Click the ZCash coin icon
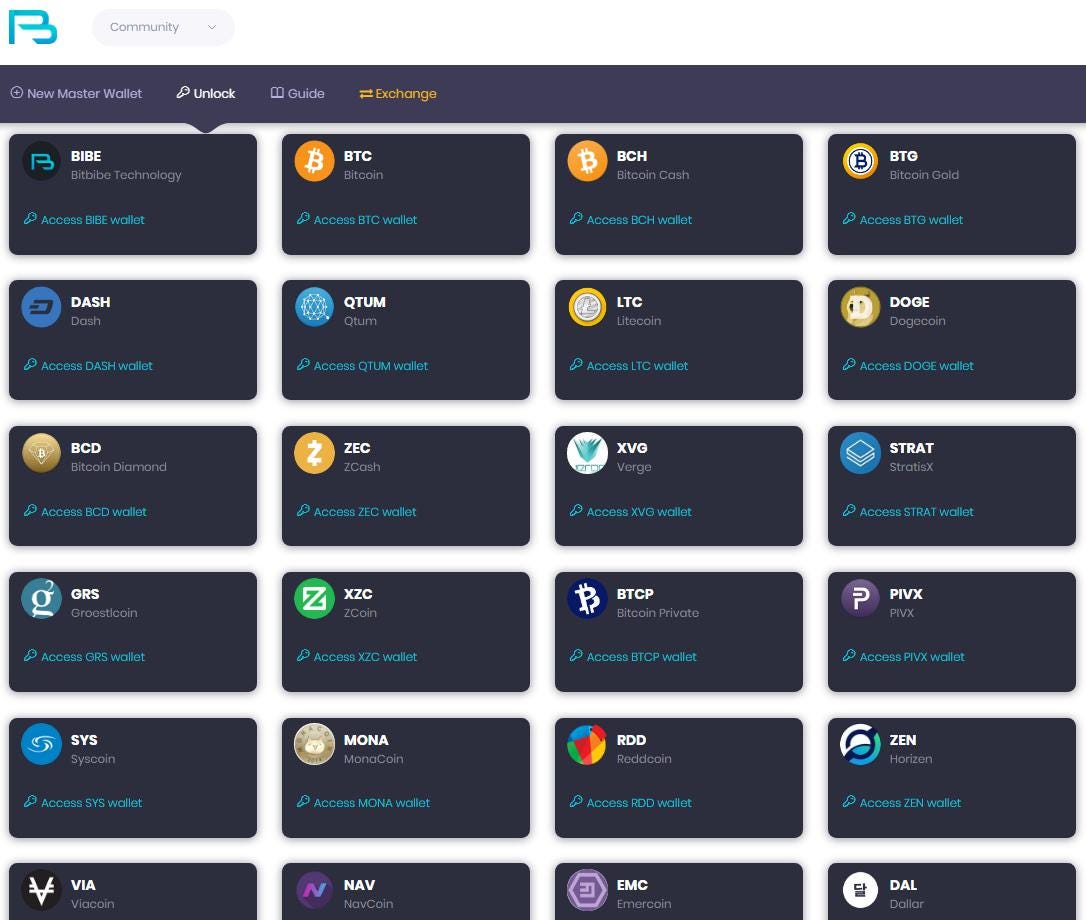Screen dimensions: 1086x920 (x=314, y=453)
